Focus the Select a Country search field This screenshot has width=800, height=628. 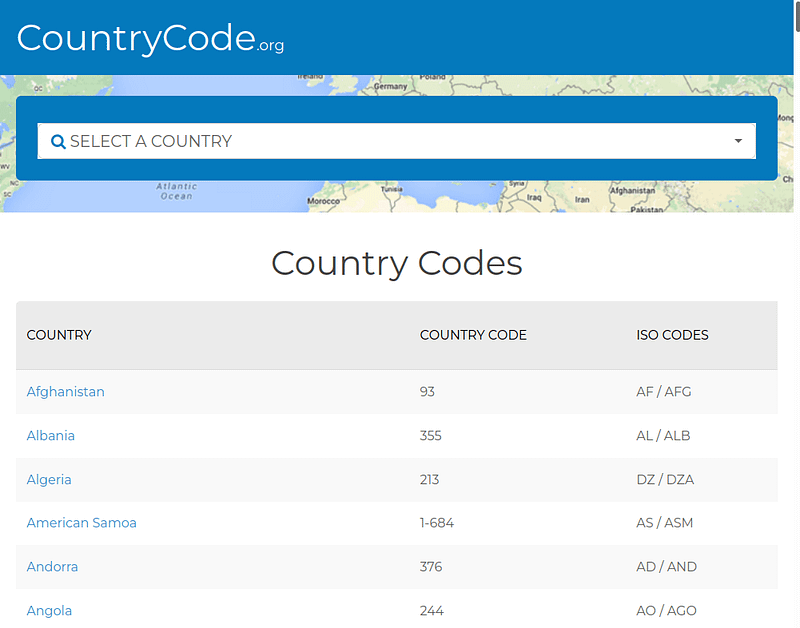coord(396,141)
